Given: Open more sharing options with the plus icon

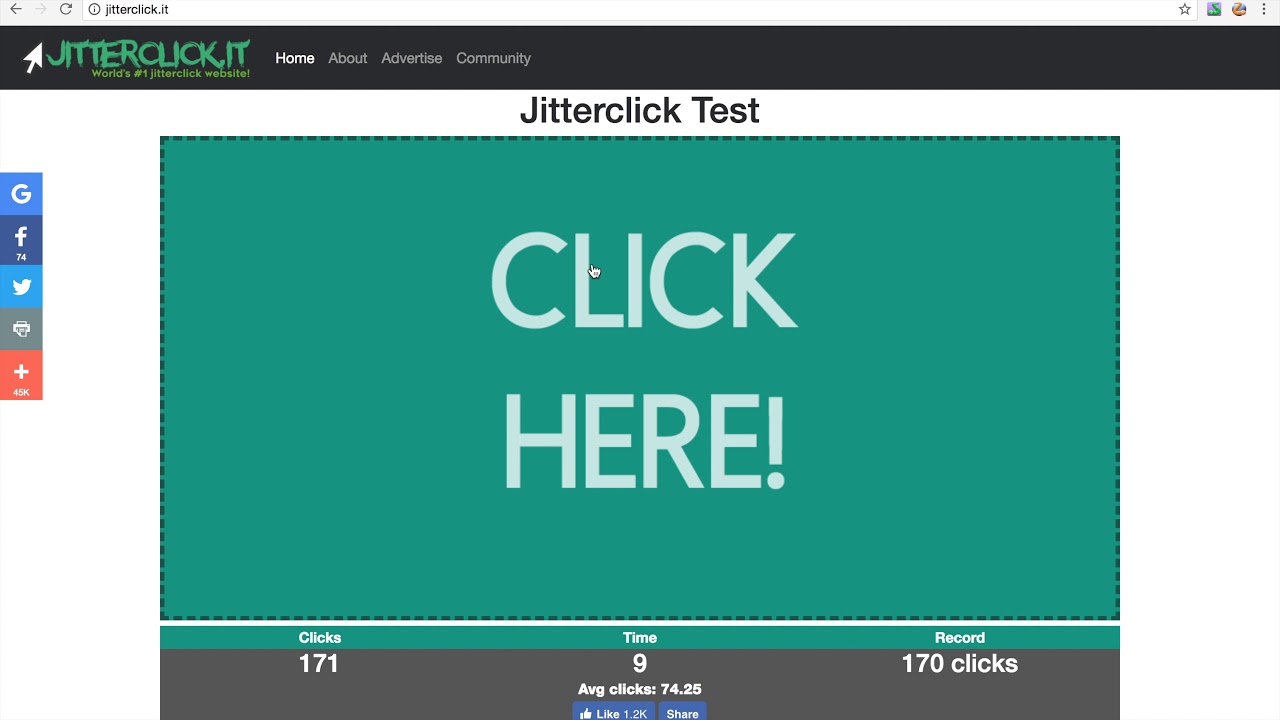Looking at the screenshot, I should tap(21, 375).
